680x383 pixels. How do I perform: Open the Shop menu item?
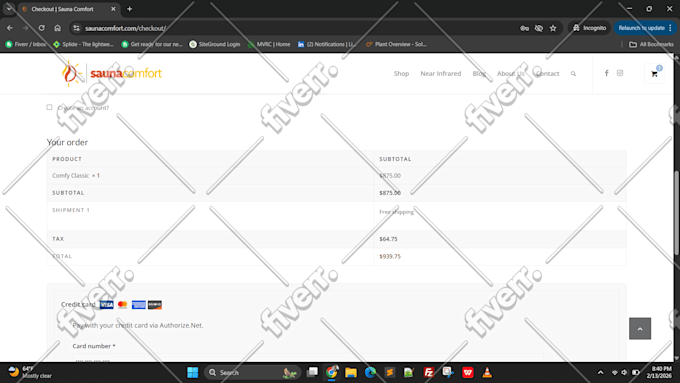[x=401, y=74]
